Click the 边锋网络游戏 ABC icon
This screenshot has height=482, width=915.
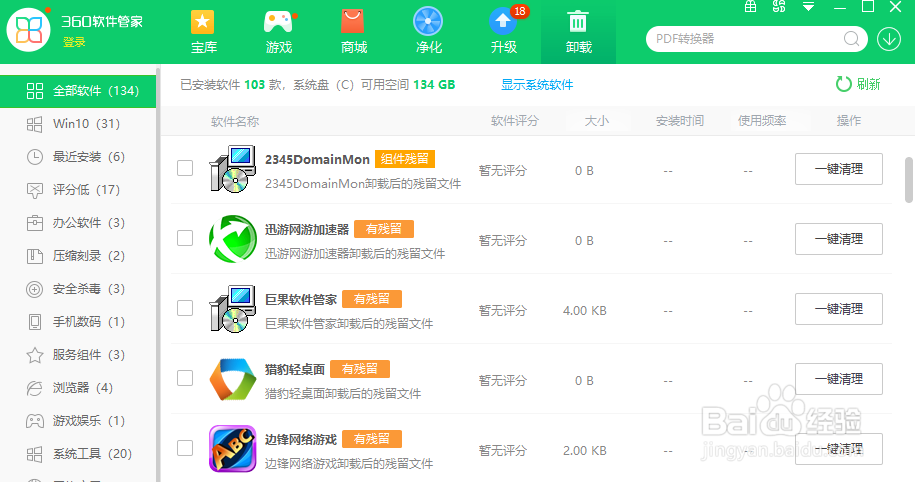coord(233,449)
